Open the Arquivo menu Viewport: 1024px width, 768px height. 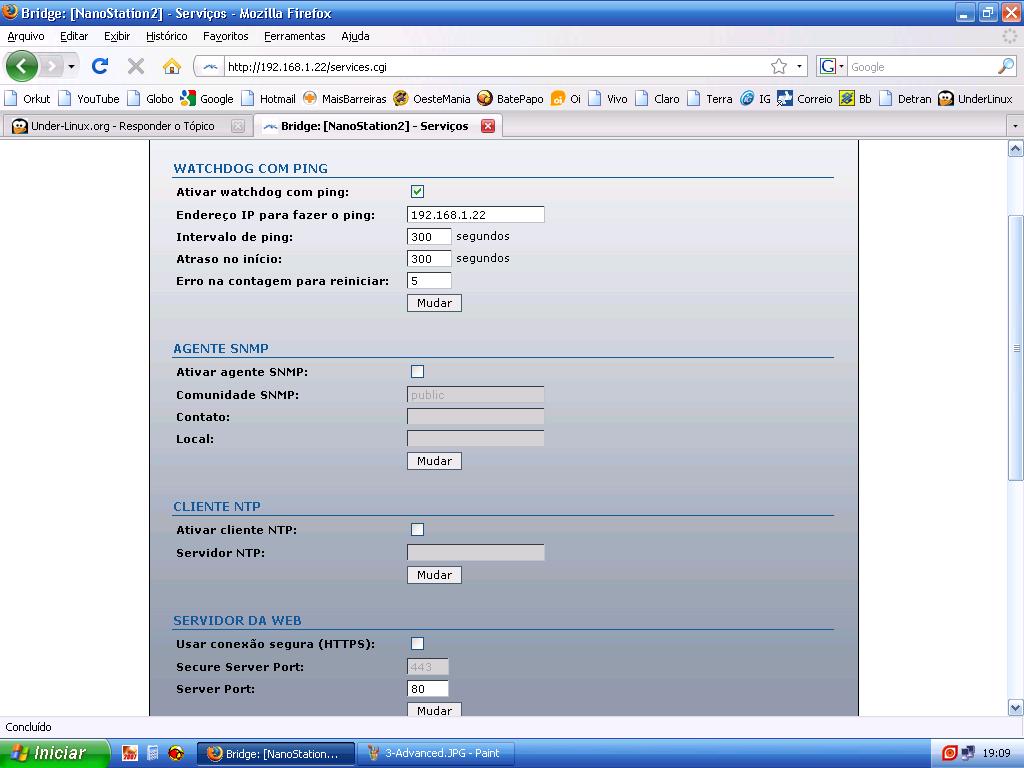pos(25,36)
